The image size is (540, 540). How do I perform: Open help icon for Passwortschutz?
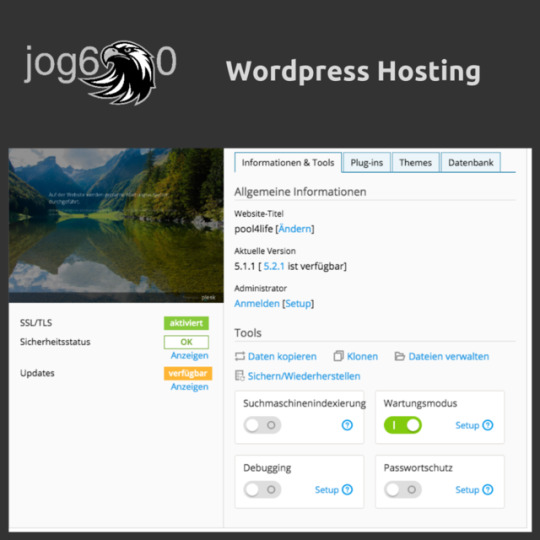pos(488,490)
